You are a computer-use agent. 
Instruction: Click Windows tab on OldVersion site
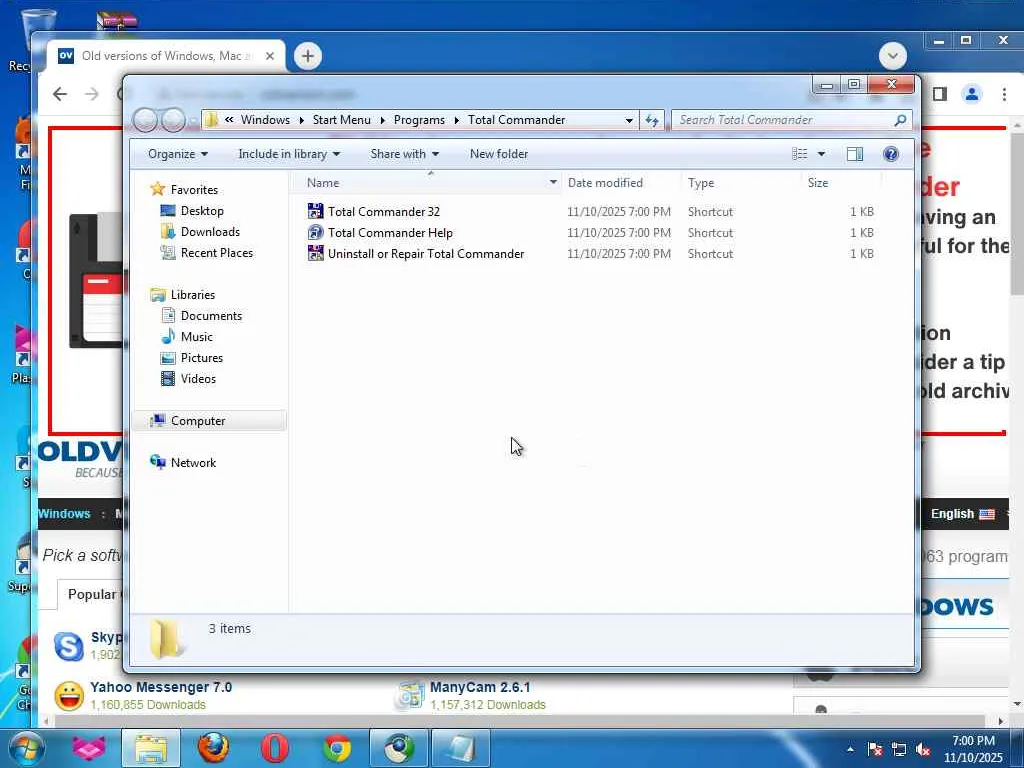[x=64, y=513]
